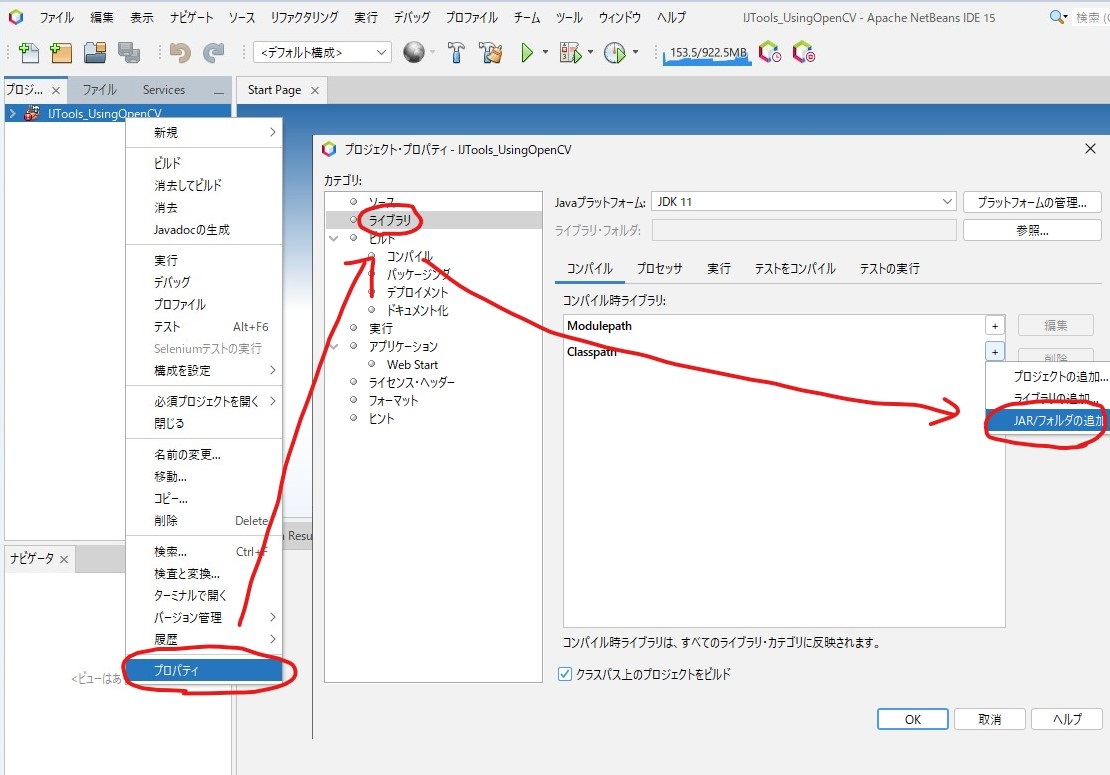Click the ライブラリ・フォルダ input field
Screen dimensions: 1110x775
point(803,230)
